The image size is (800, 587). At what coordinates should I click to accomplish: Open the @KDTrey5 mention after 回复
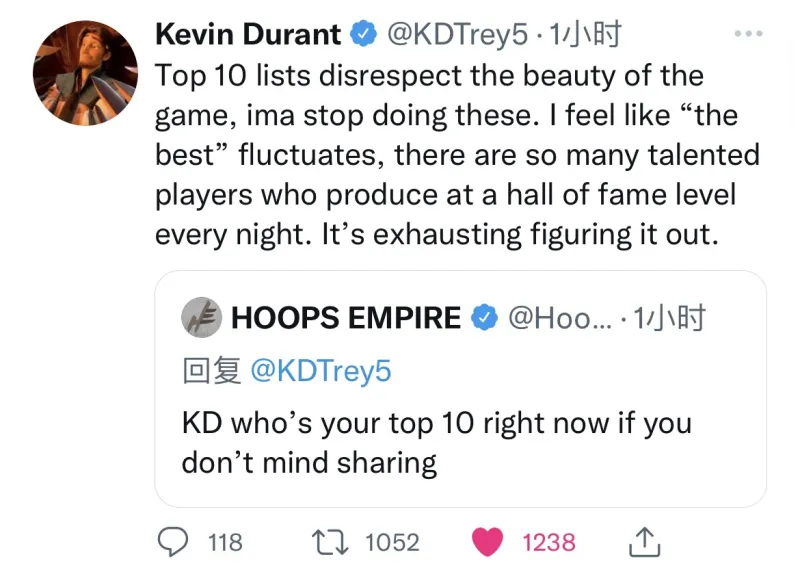319,371
